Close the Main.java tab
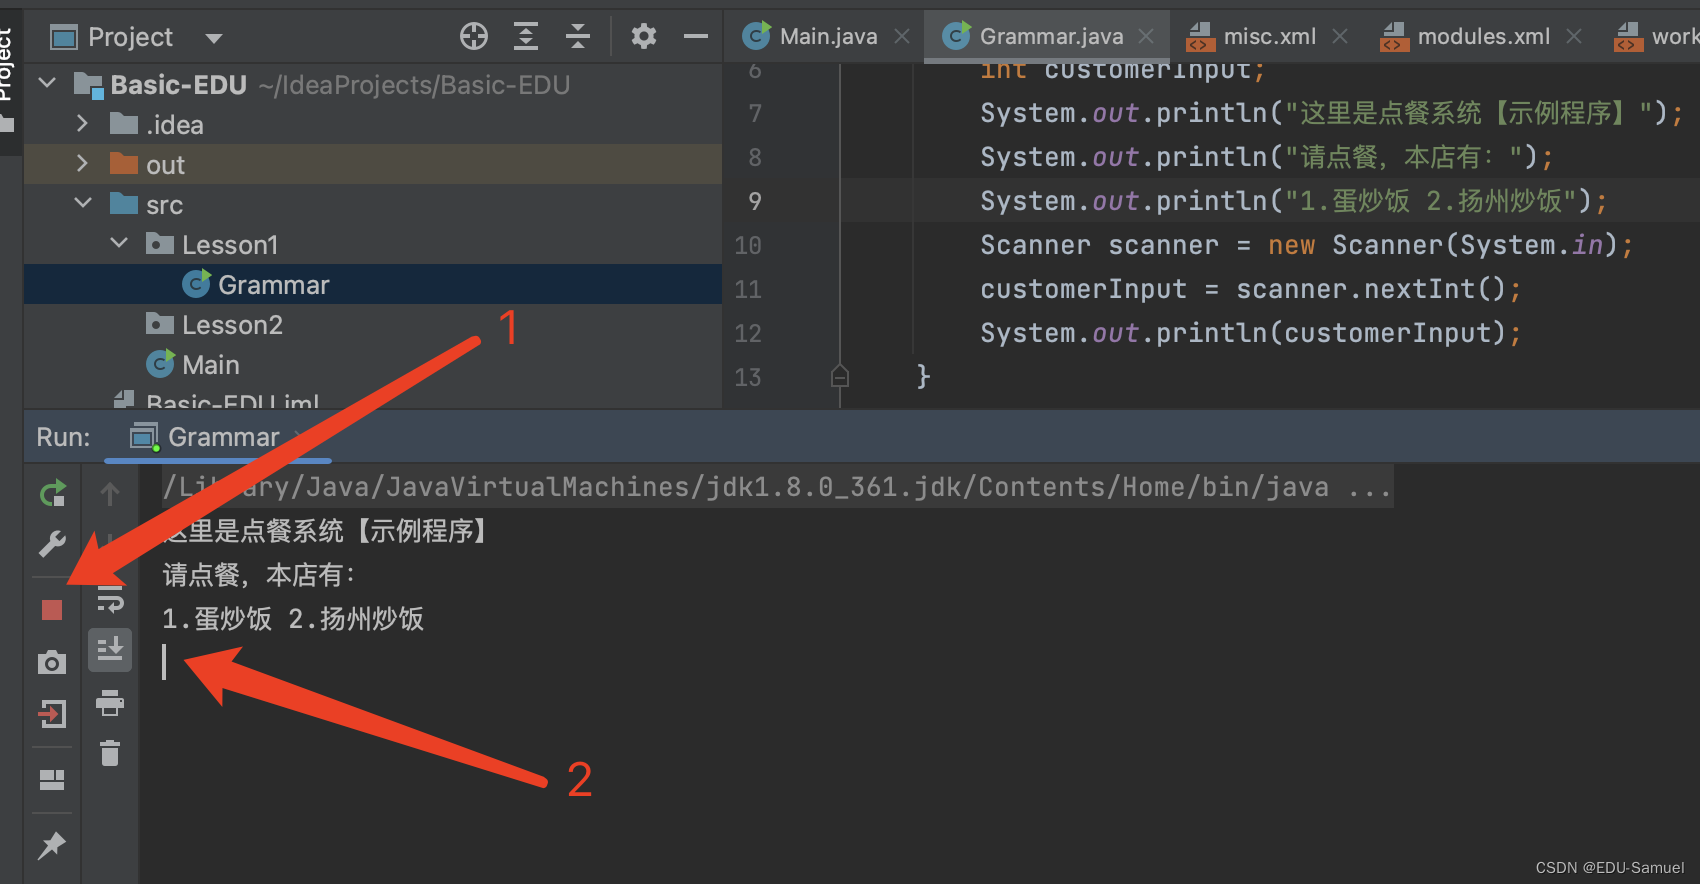 point(902,37)
